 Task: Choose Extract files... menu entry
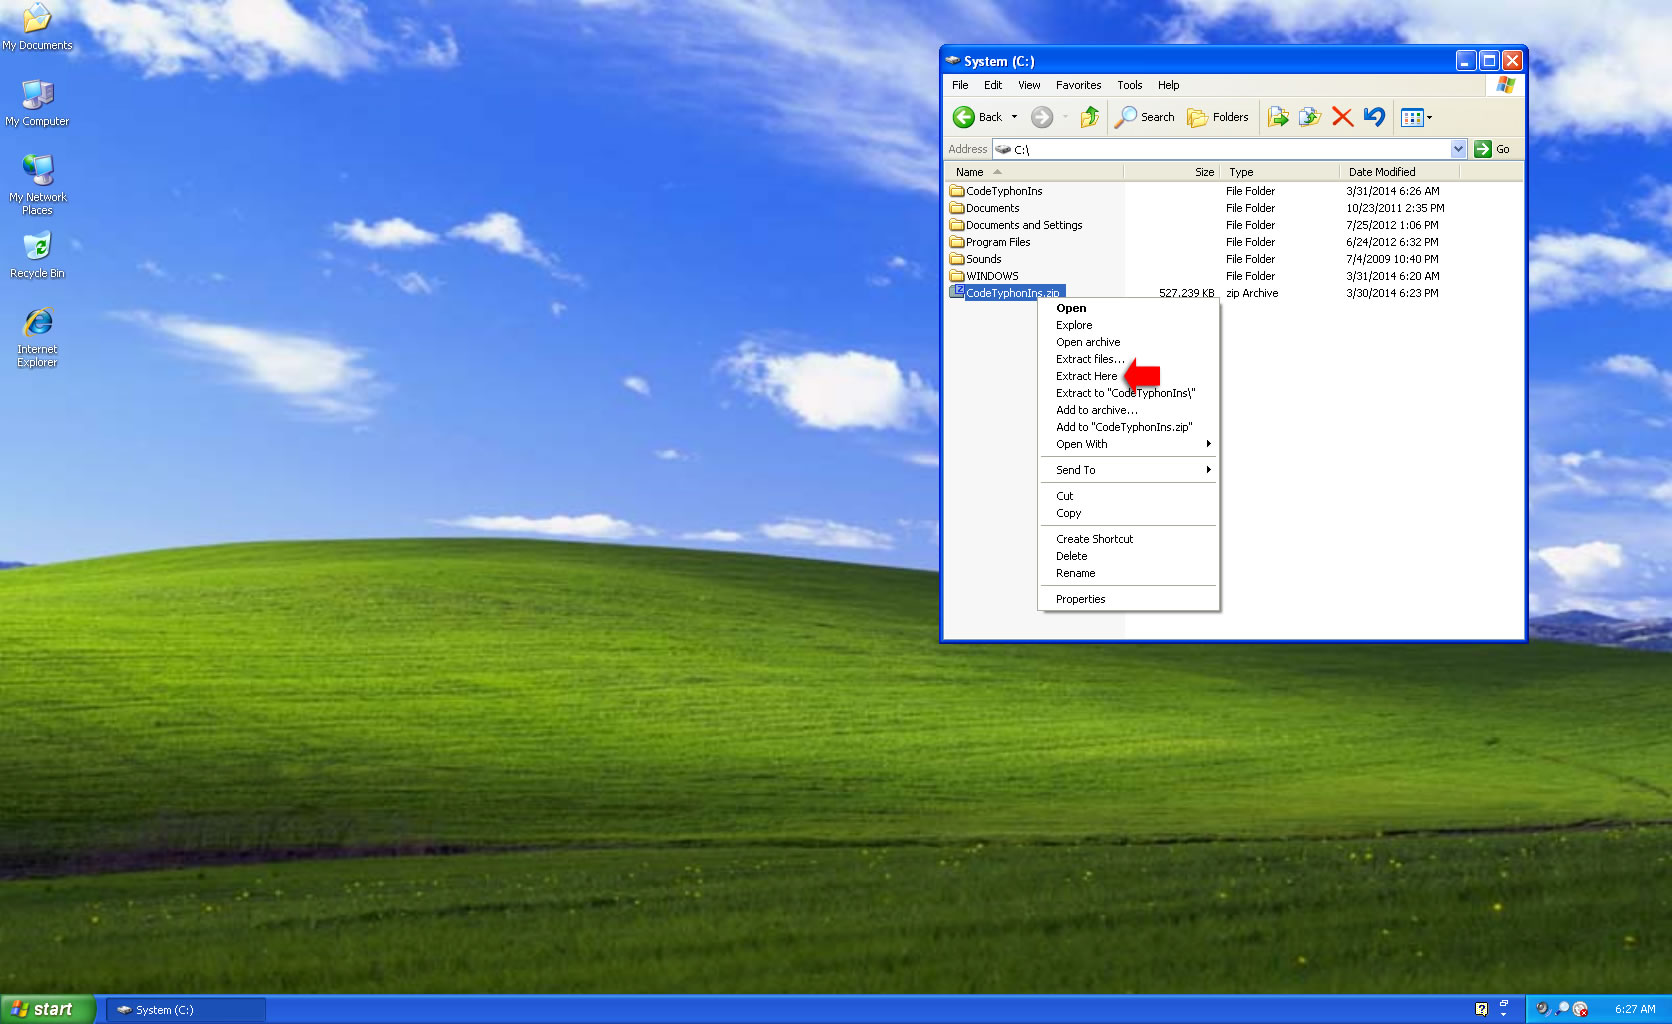click(x=1129, y=359)
